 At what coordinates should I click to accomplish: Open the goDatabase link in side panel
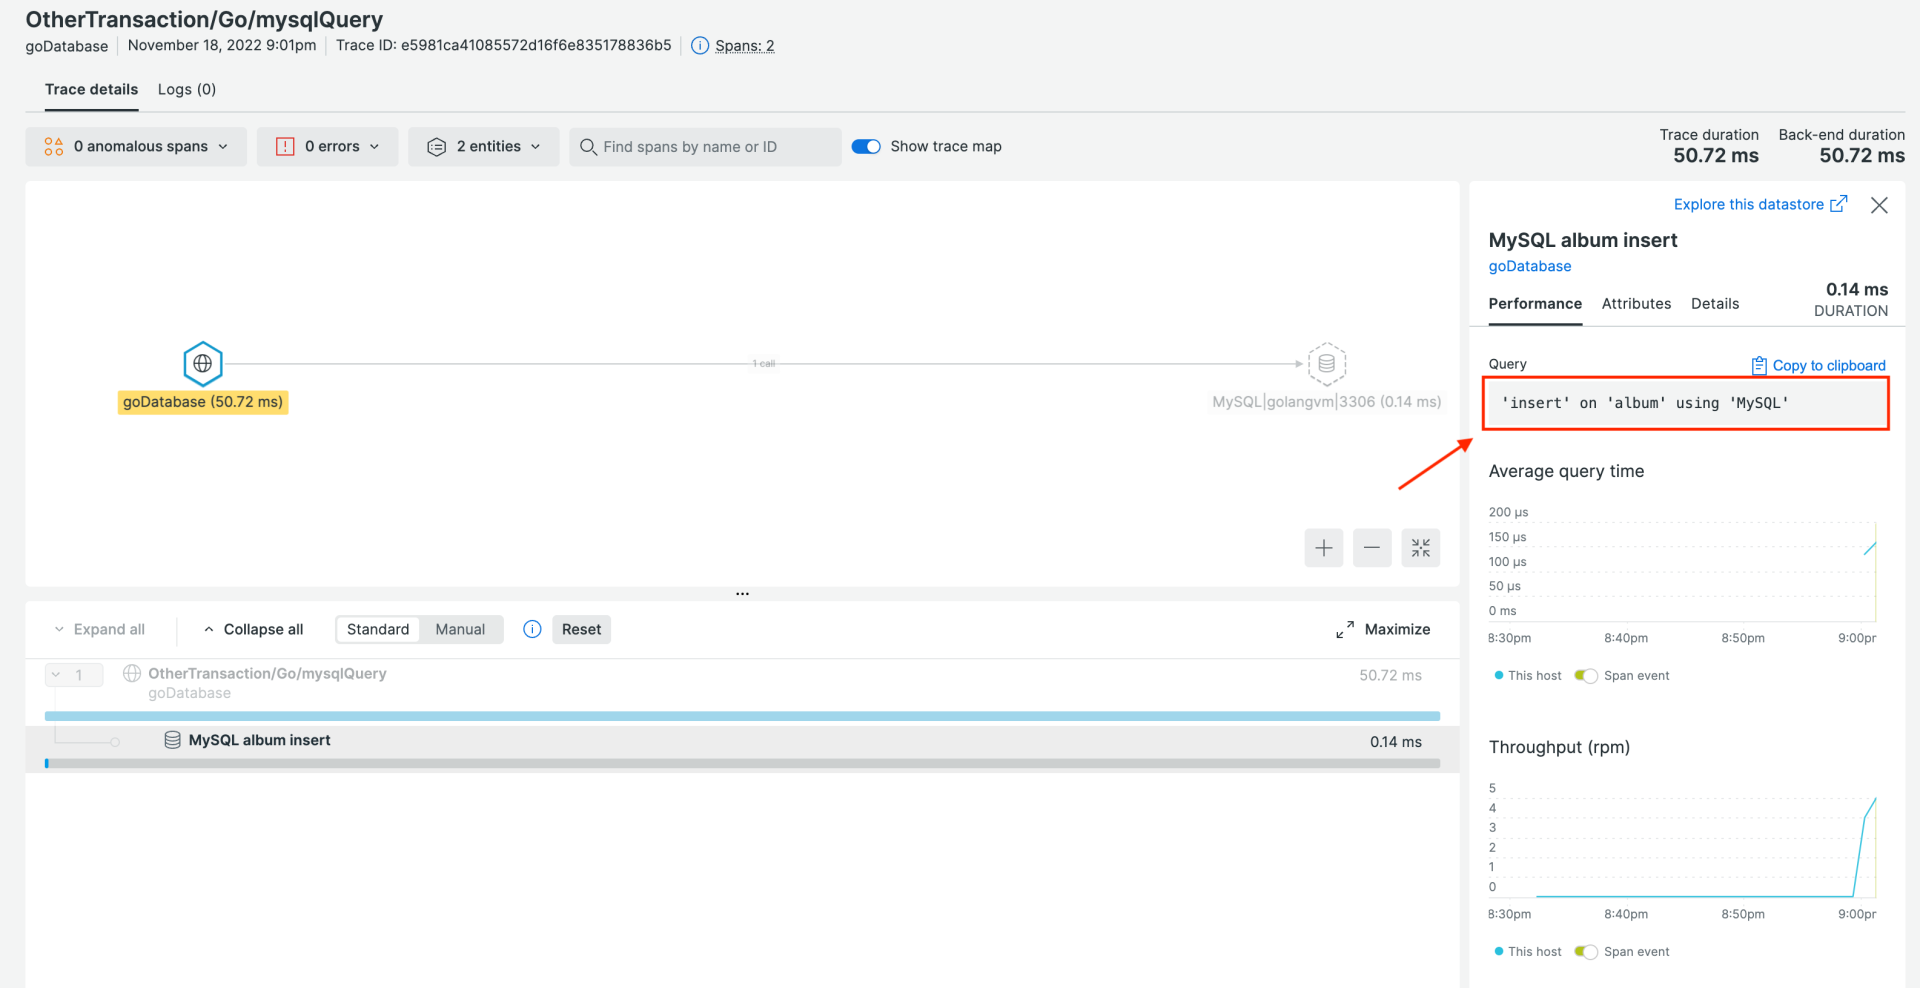pyautogui.click(x=1529, y=266)
